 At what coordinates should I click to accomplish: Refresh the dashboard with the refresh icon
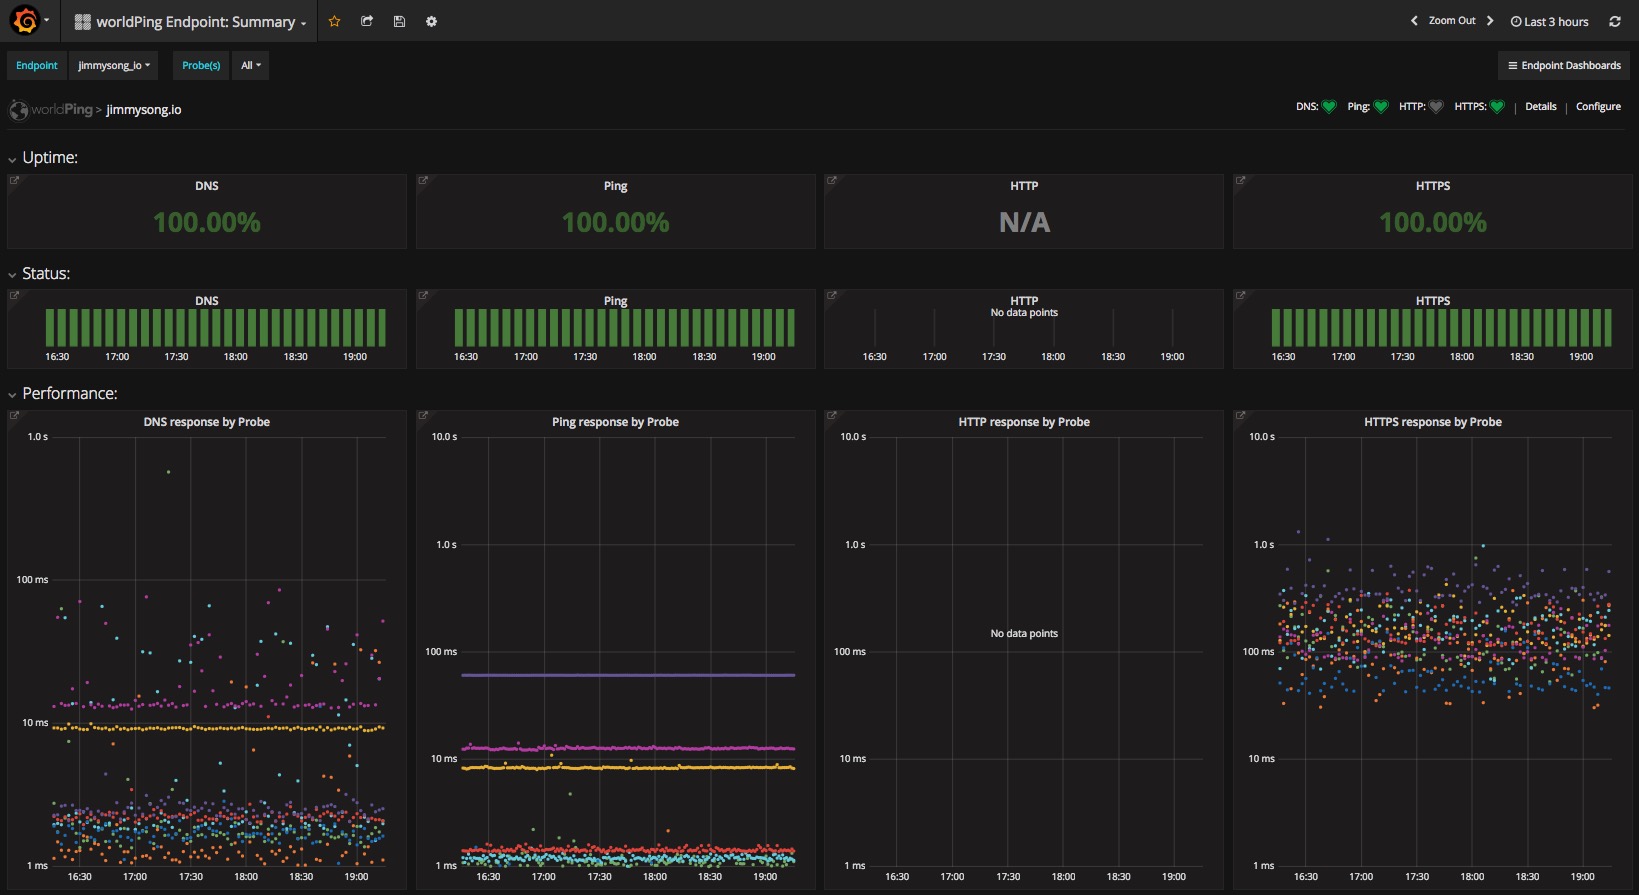1614,21
